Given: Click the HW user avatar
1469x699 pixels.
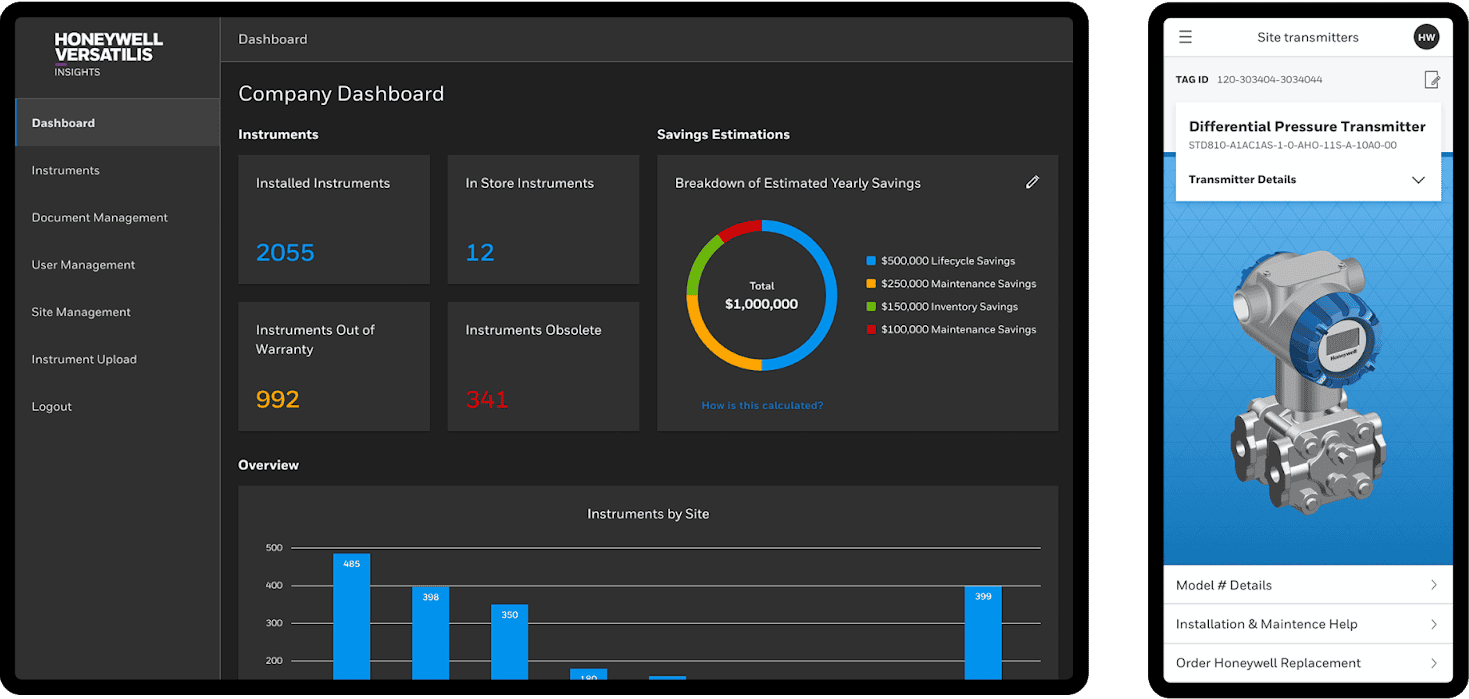Looking at the screenshot, I should pyautogui.click(x=1426, y=37).
